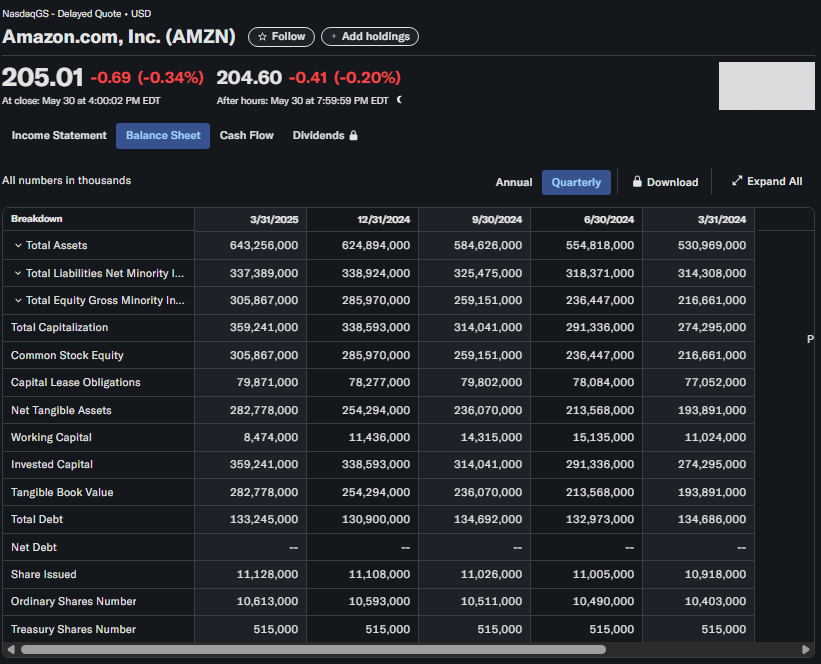Click the 204.60 after-hours price
This screenshot has height=664, width=821.
click(249, 78)
